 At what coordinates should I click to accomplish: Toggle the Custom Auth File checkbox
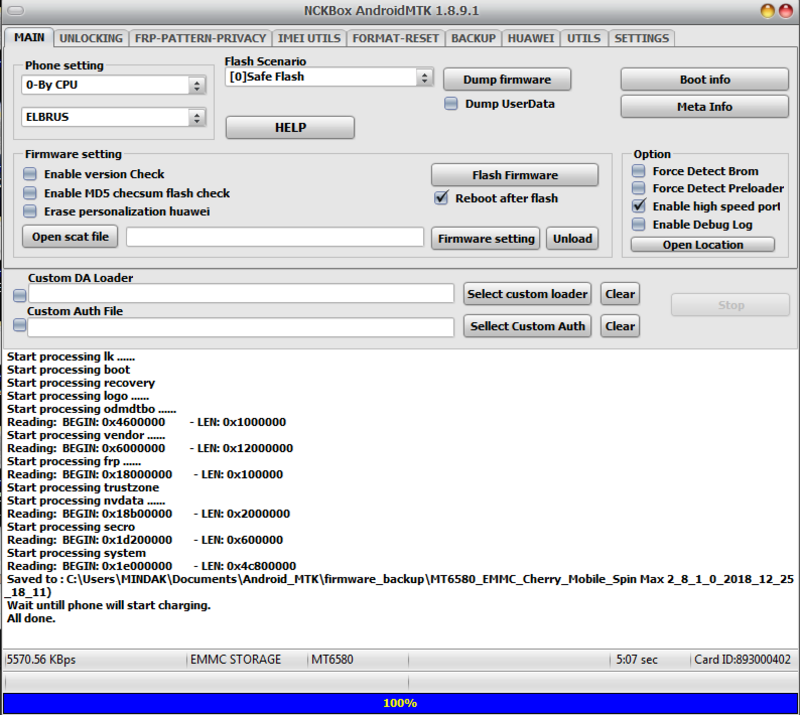tap(19, 325)
